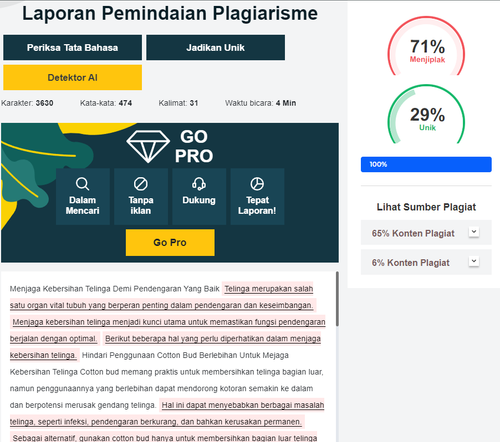Click the GO PRO diamond icon
Image resolution: width=500 pixels, height=442 pixels.
click(148, 147)
